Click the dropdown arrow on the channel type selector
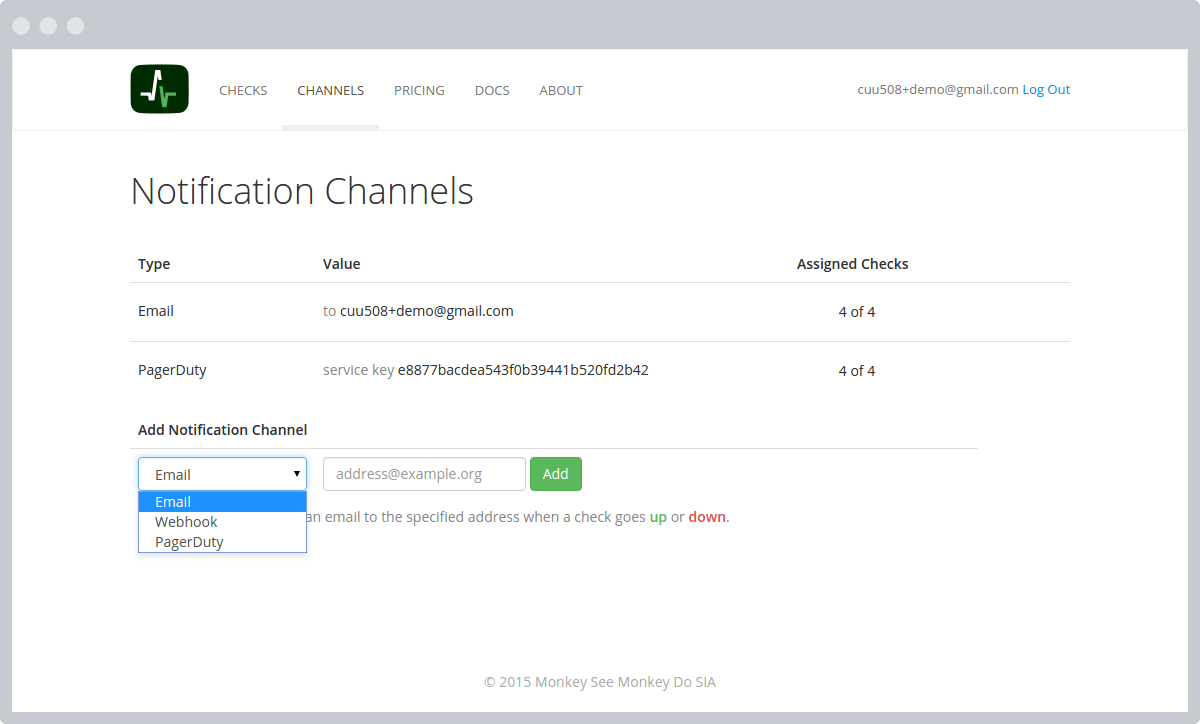This screenshot has height=724, width=1200. point(297,474)
